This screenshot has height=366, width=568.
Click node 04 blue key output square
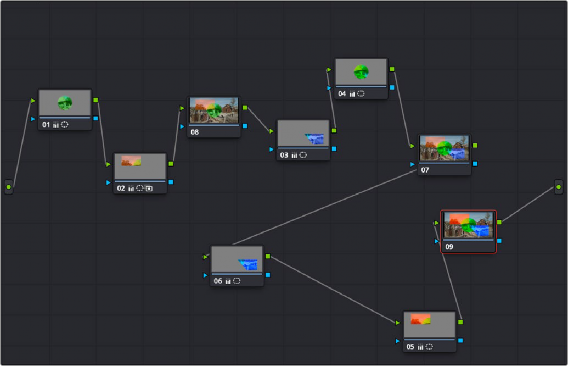pos(392,87)
